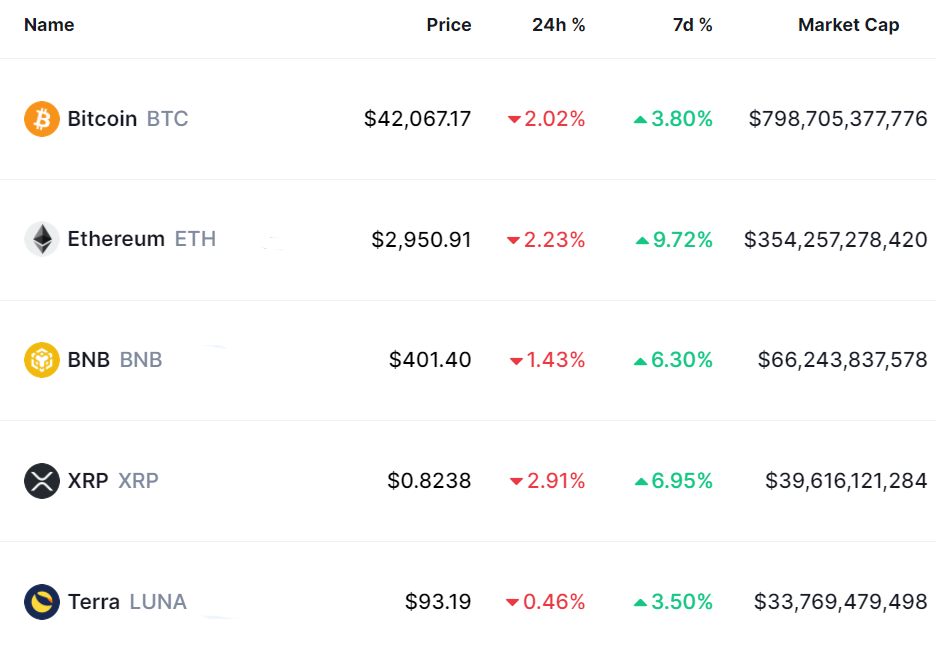This screenshot has width=948, height=662.
Task: Click Bitcoin price $42,067.17
Action: pyautogui.click(x=417, y=119)
